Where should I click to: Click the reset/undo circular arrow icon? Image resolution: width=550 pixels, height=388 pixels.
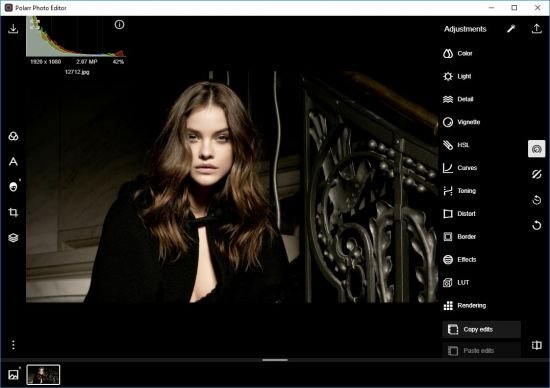pos(536,225)
